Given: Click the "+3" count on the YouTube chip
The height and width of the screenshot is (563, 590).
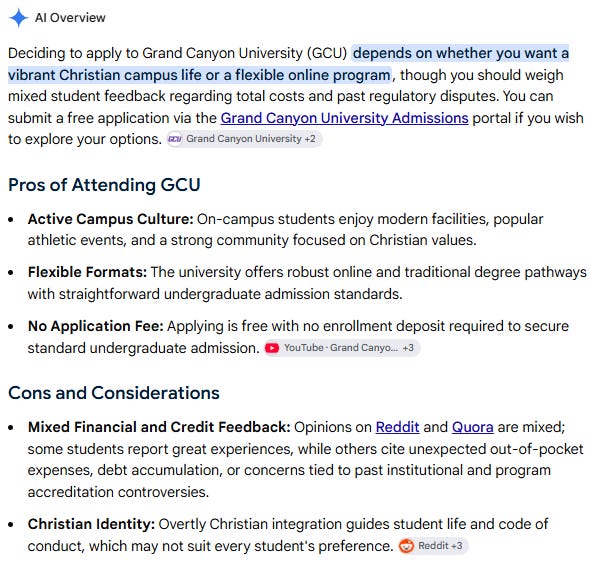Looking at the screenshot, I should 408,348.
